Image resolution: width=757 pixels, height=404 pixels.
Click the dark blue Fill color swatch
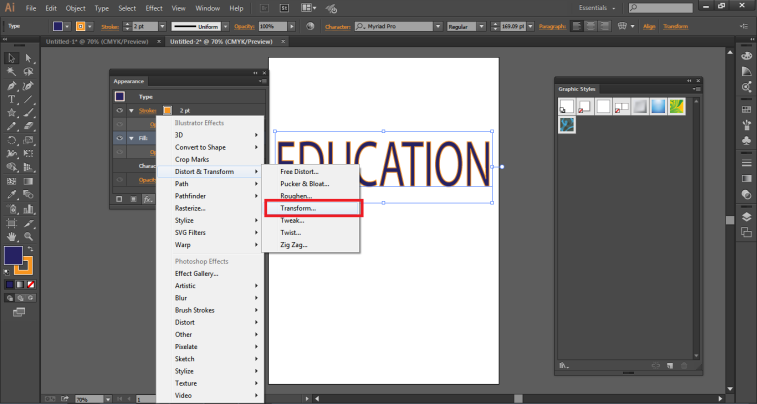14,257
